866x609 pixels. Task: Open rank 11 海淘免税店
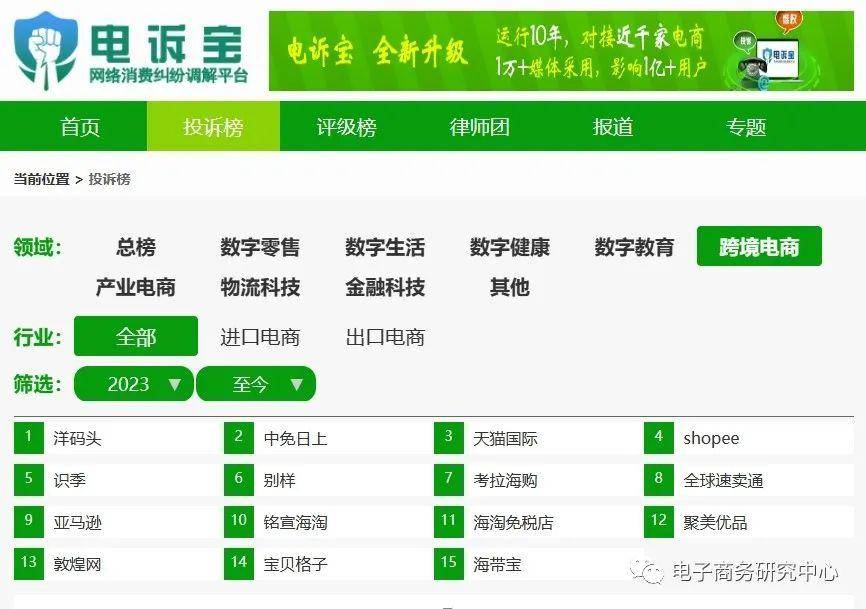coord(513,522)
